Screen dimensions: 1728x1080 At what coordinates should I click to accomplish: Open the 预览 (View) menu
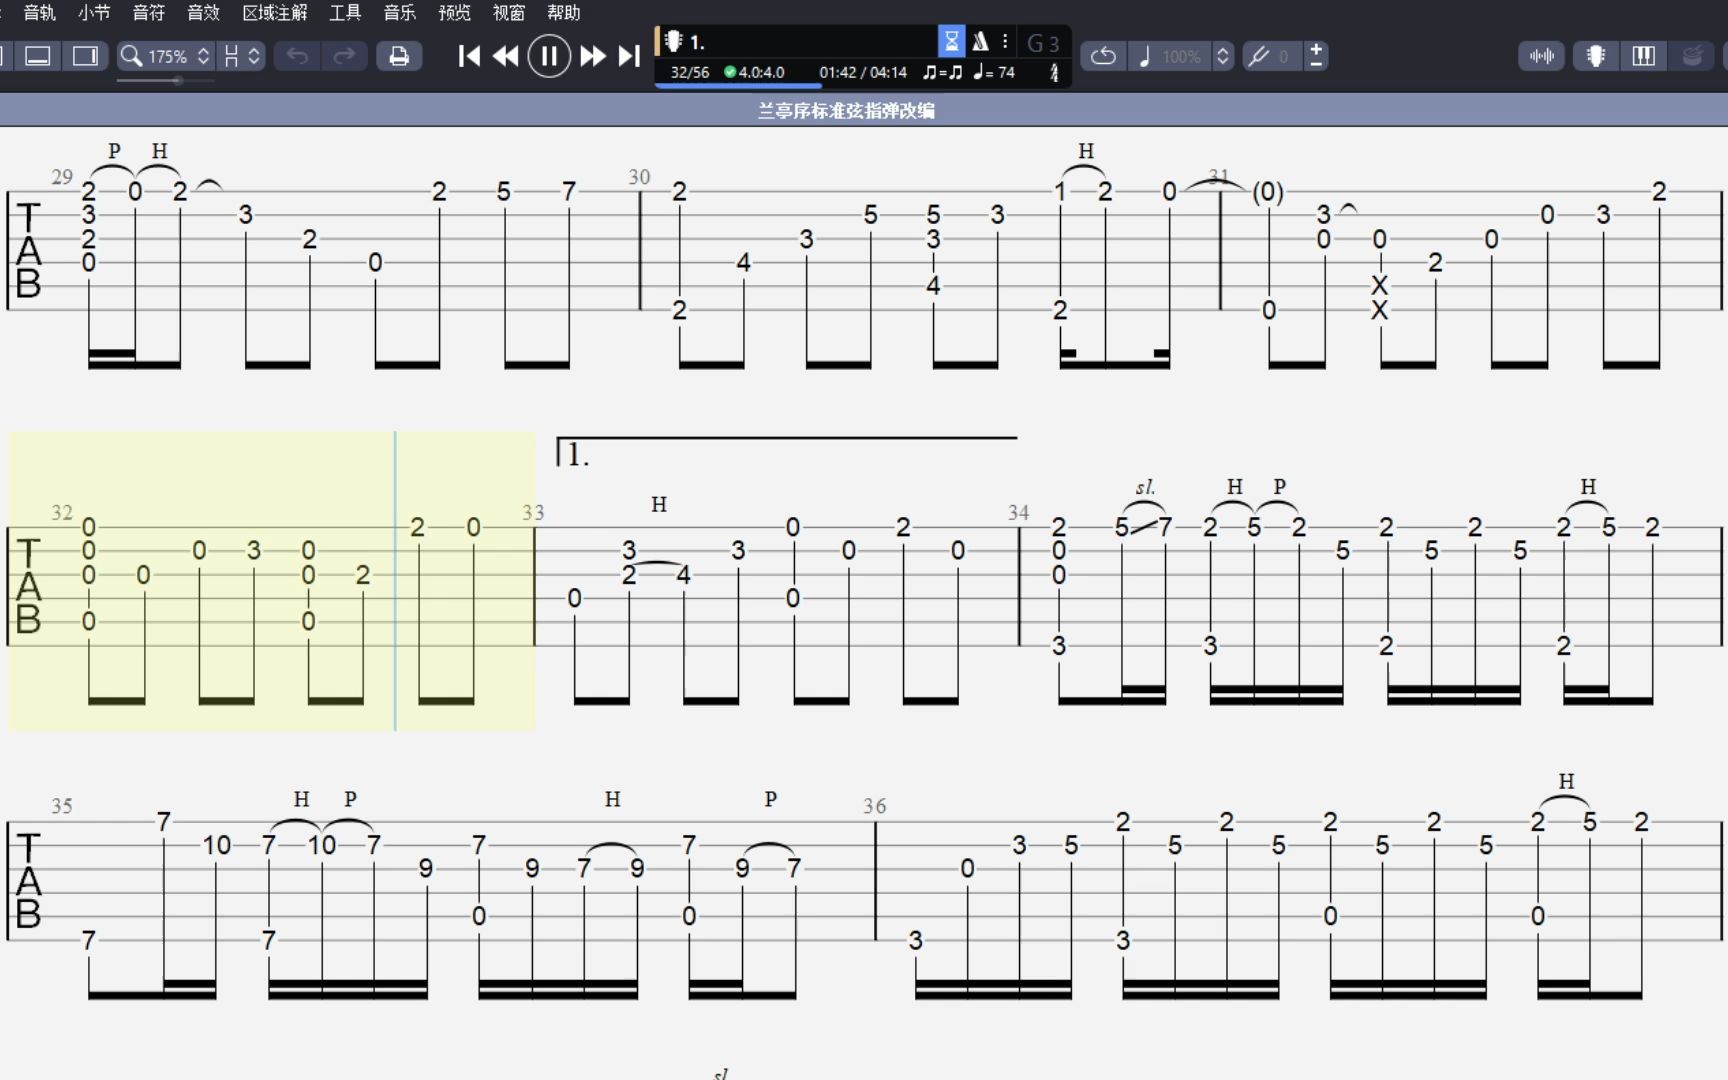(454, 12)
